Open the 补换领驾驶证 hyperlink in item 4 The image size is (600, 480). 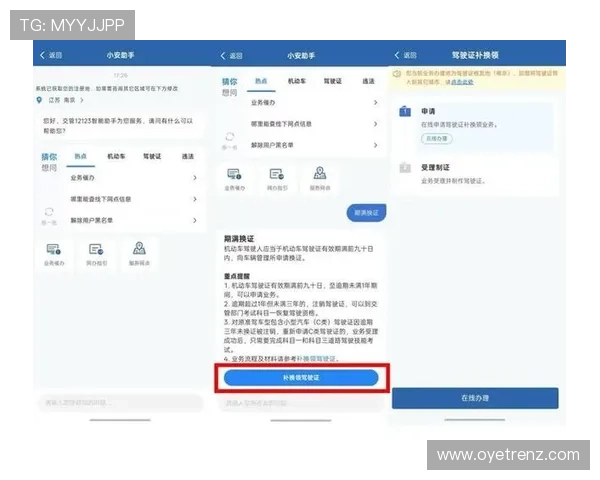click(316, 359)
